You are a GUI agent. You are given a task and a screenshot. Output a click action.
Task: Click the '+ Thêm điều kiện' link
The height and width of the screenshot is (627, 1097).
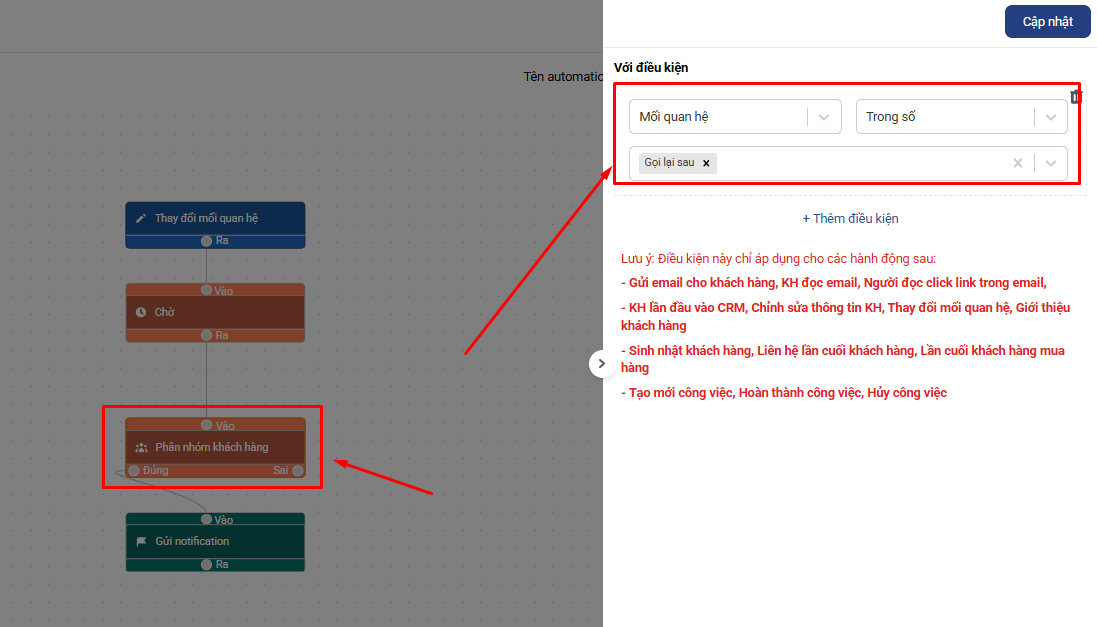(850, 218)
